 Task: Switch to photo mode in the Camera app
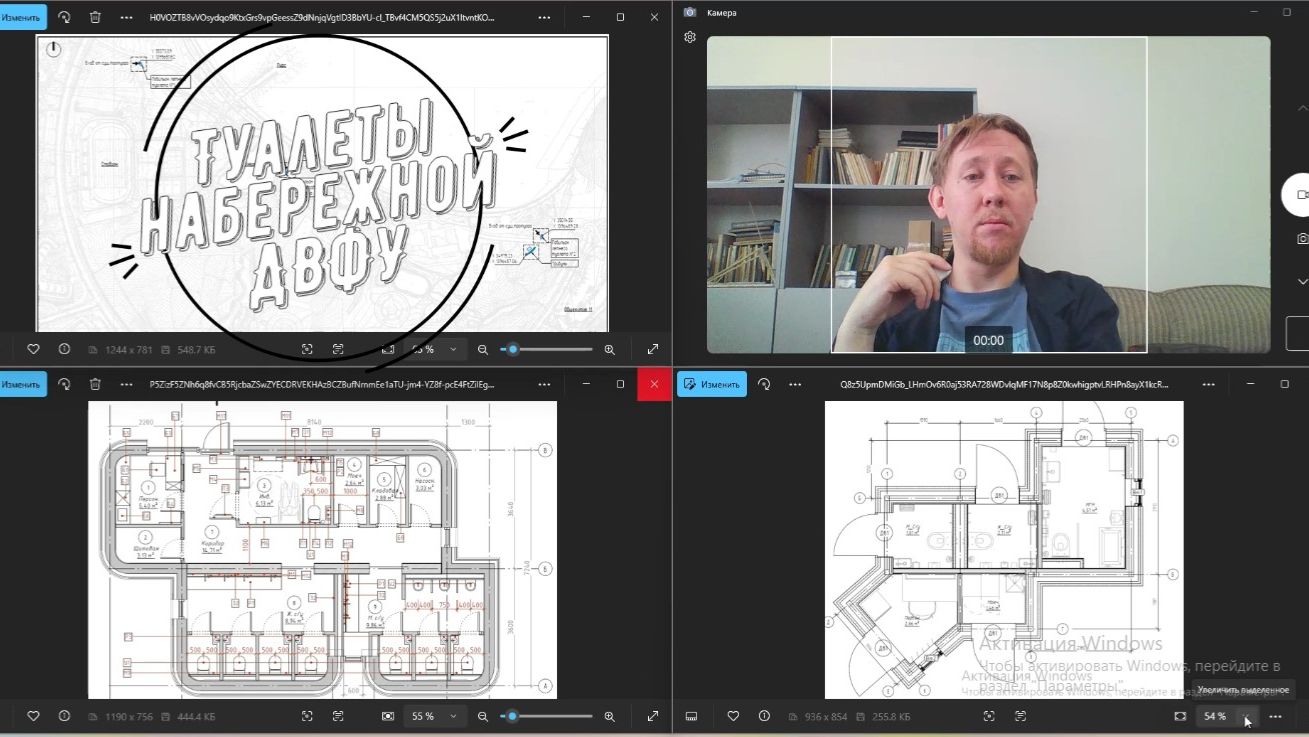click(1302, 239)
